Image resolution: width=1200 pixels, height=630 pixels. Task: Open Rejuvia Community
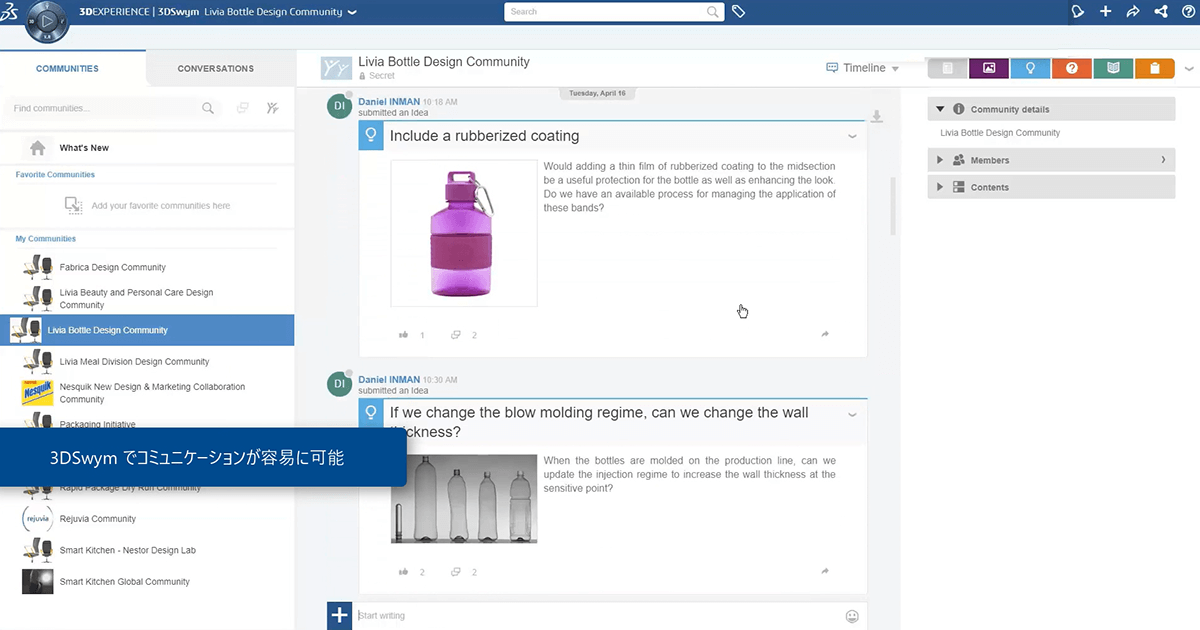[x=97, y=519]
